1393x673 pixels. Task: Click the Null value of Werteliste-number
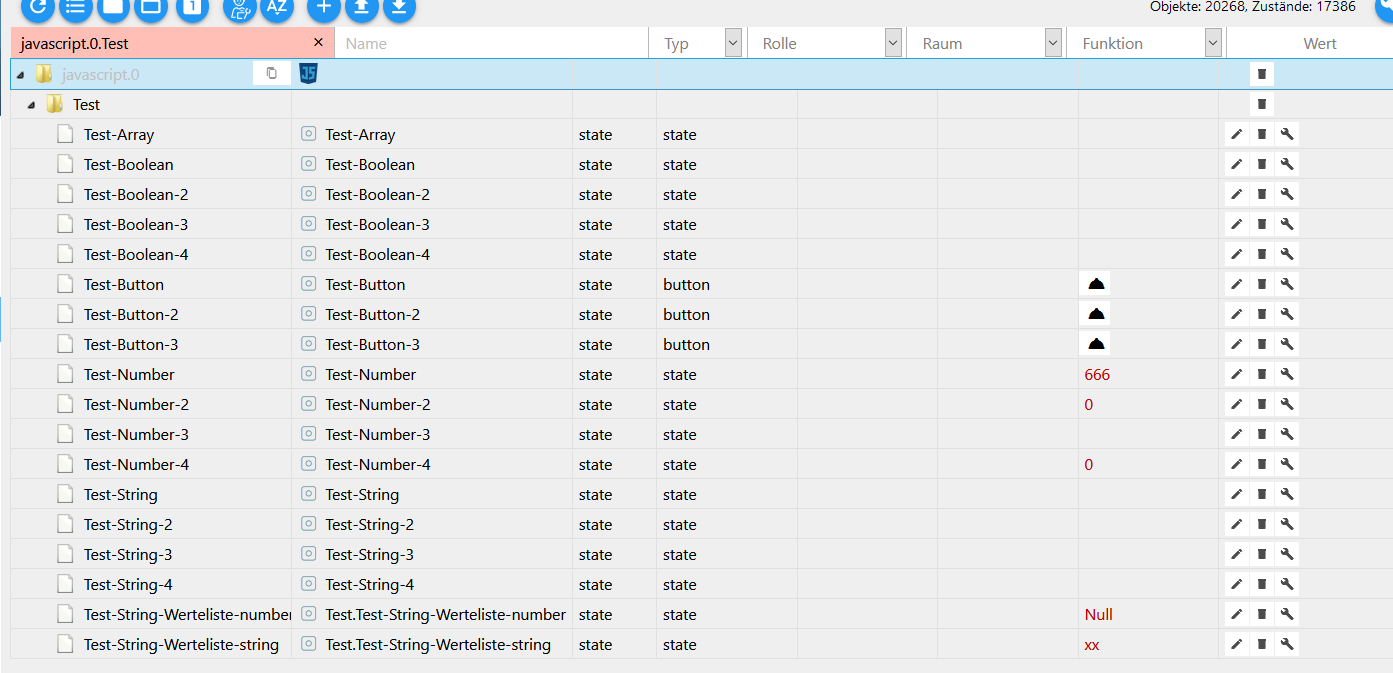pos(1098,615)
